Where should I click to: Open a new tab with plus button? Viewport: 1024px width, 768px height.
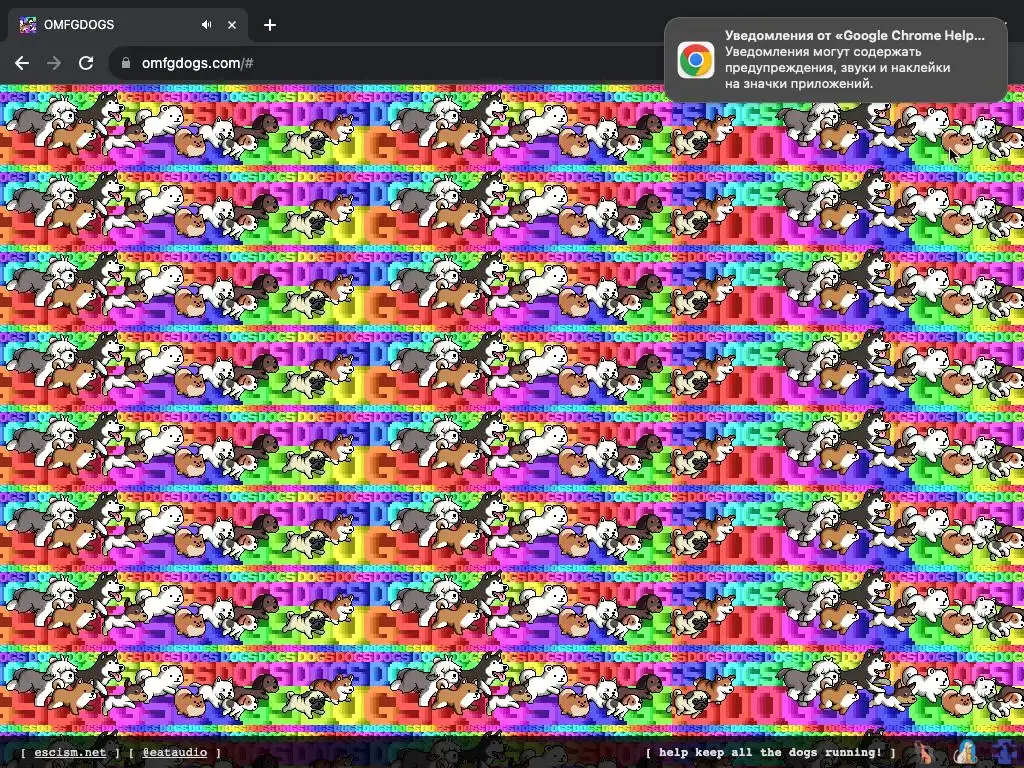270,25
